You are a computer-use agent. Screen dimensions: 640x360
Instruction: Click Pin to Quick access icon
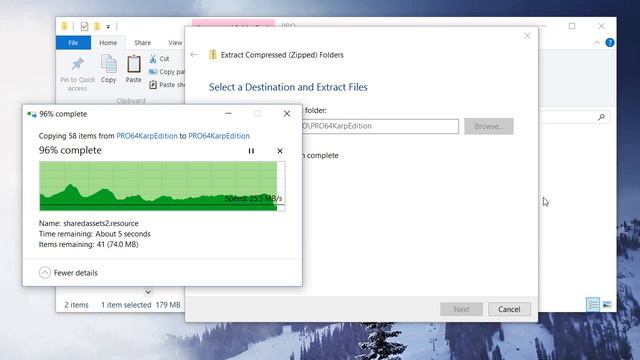pos(78,64)
